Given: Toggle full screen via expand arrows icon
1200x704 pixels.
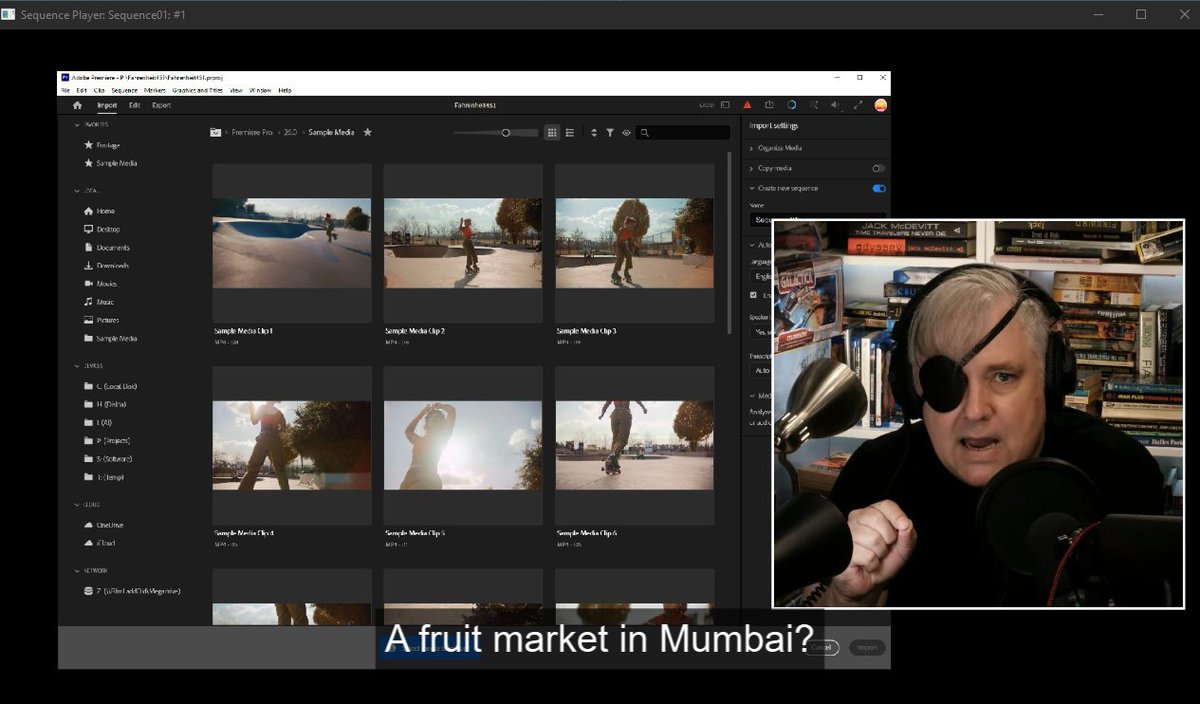Looking at the screenshot, I should (x=858, y=105).
